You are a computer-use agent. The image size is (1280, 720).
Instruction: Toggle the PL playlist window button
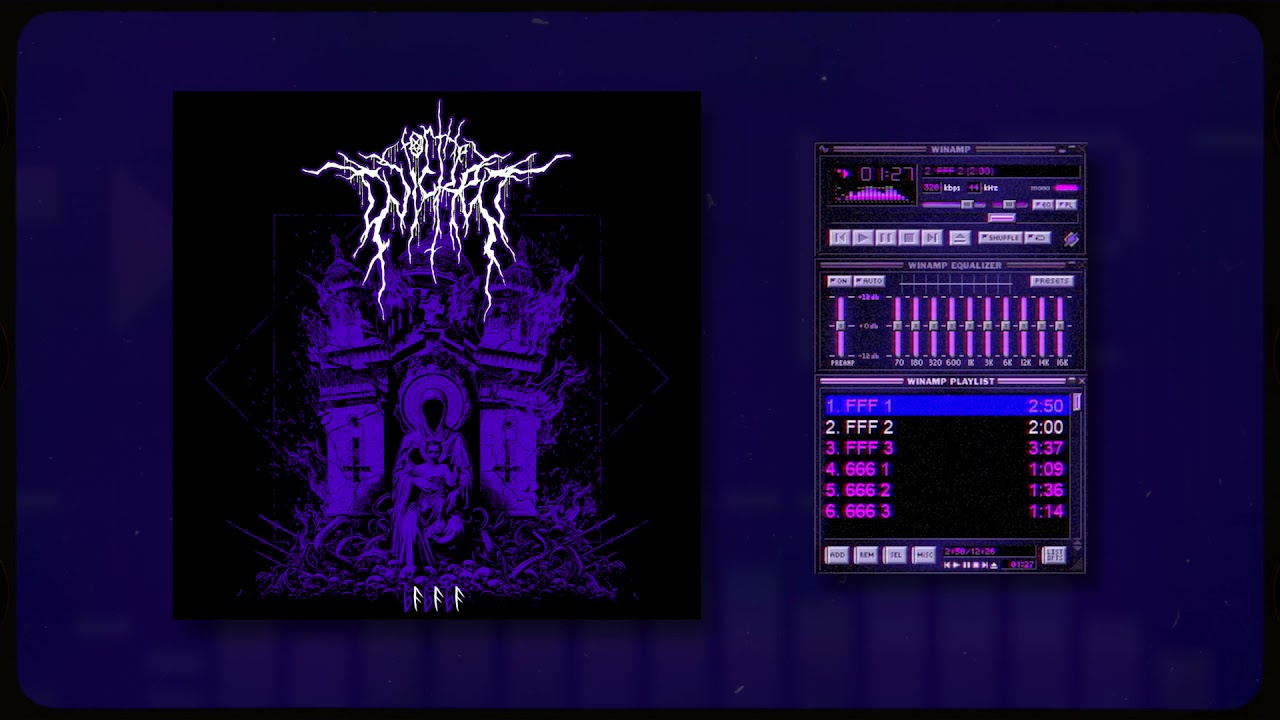(1066, 205)
